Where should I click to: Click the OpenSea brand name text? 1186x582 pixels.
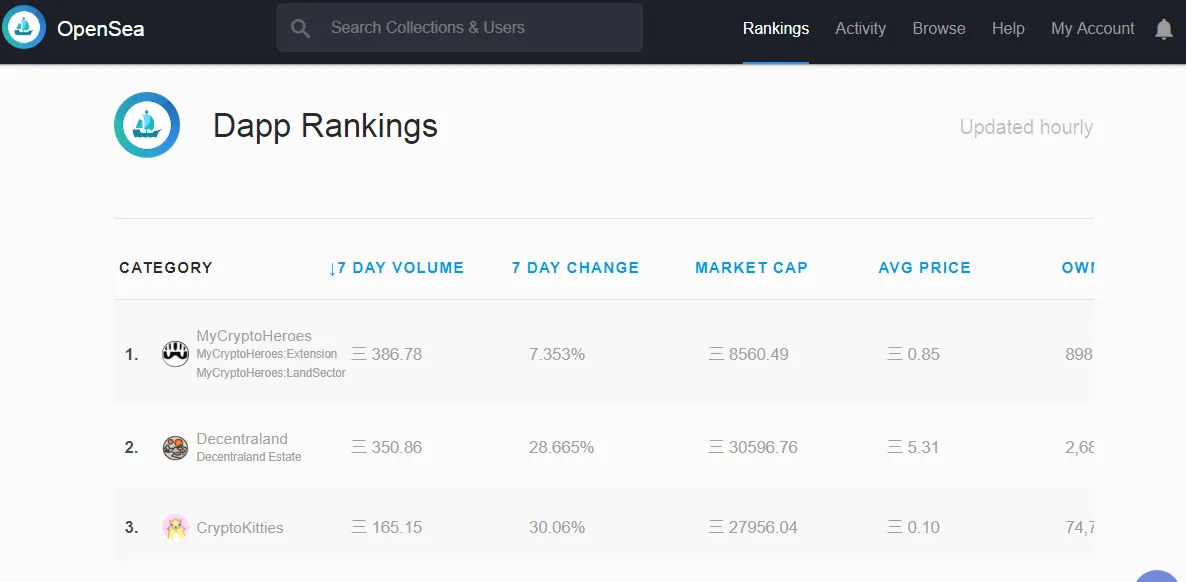101,29
